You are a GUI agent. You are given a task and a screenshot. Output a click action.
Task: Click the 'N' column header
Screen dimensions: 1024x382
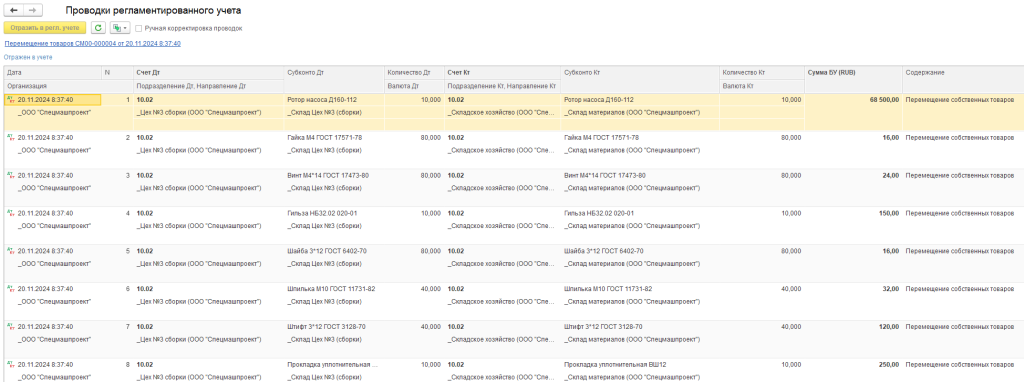118,72
